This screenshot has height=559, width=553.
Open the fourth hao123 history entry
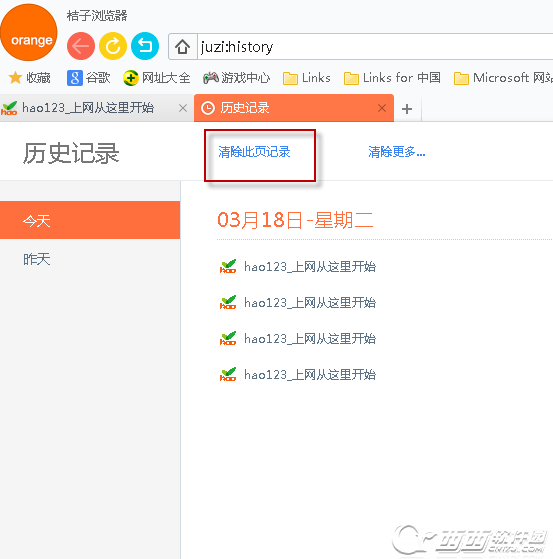coord(298,375)
